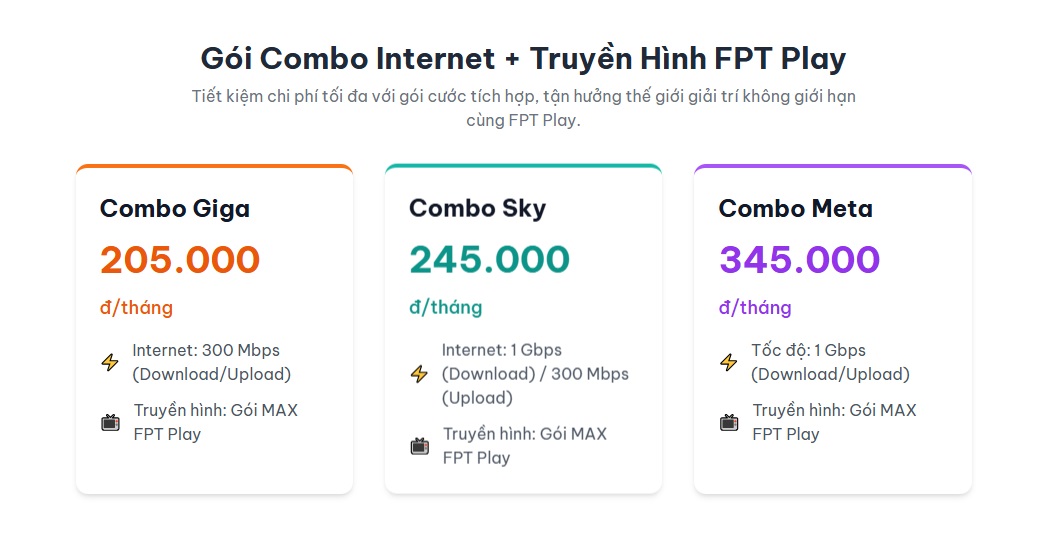This screenshot has height=538, width=1050.
Task: Click the 245.000 price in Combo Sky
Action: click(489, 260)
